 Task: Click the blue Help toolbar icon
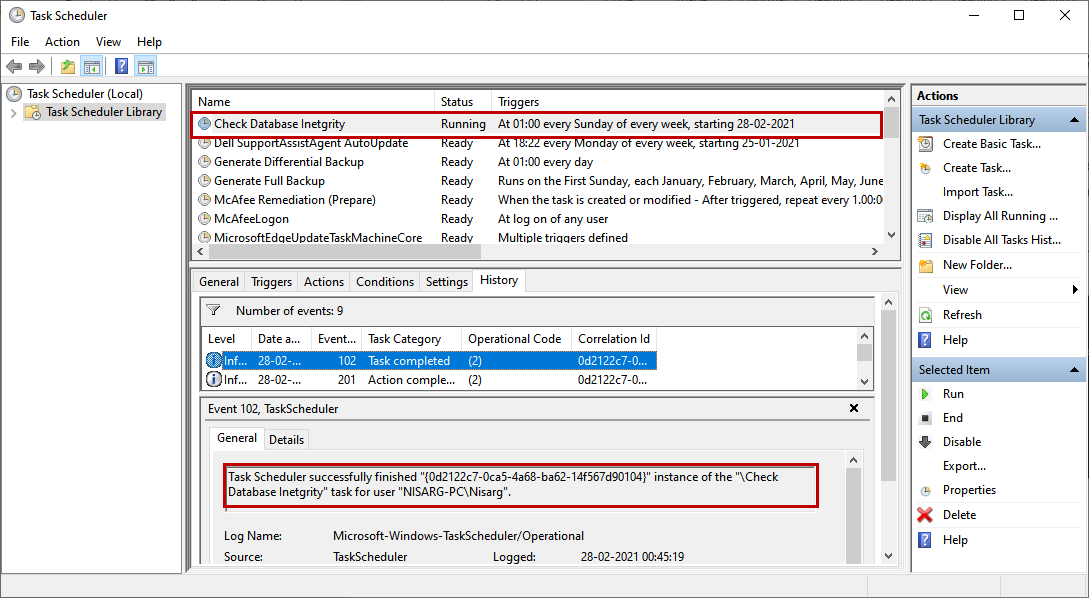tap(122, 67)
